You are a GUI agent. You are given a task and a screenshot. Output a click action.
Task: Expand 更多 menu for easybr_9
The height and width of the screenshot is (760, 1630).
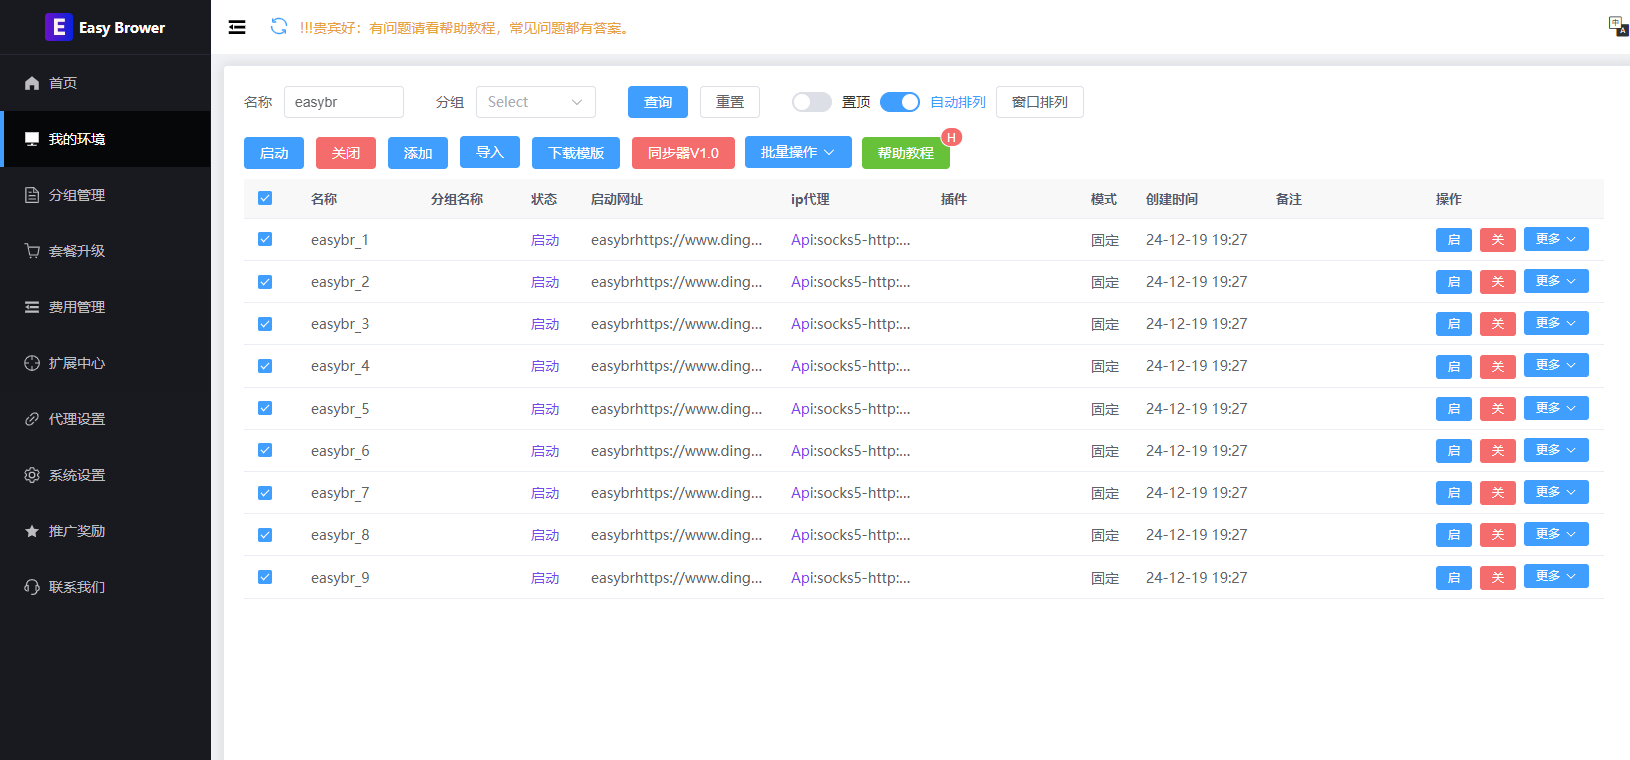[1556, 576]
